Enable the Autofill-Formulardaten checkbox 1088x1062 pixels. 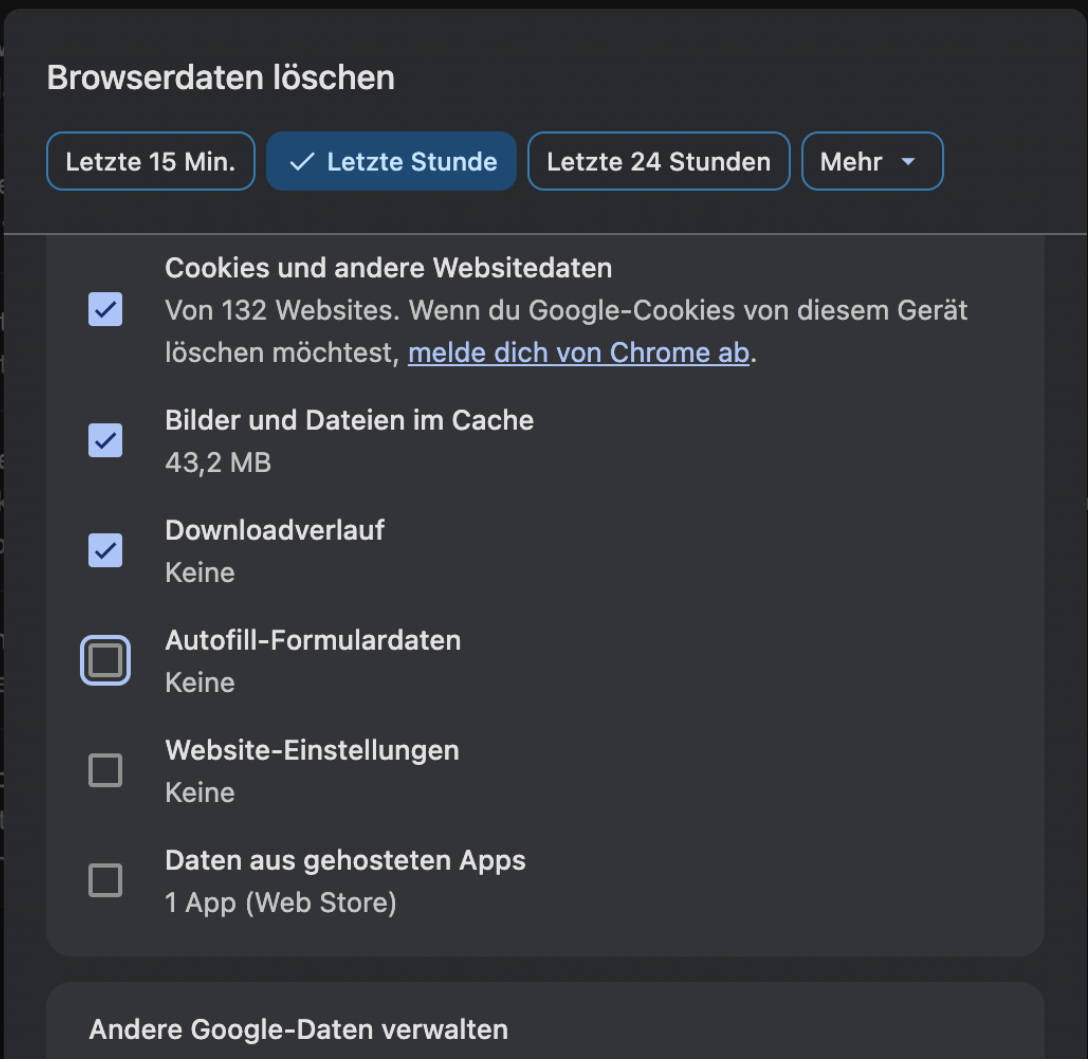tap(105, 661)
